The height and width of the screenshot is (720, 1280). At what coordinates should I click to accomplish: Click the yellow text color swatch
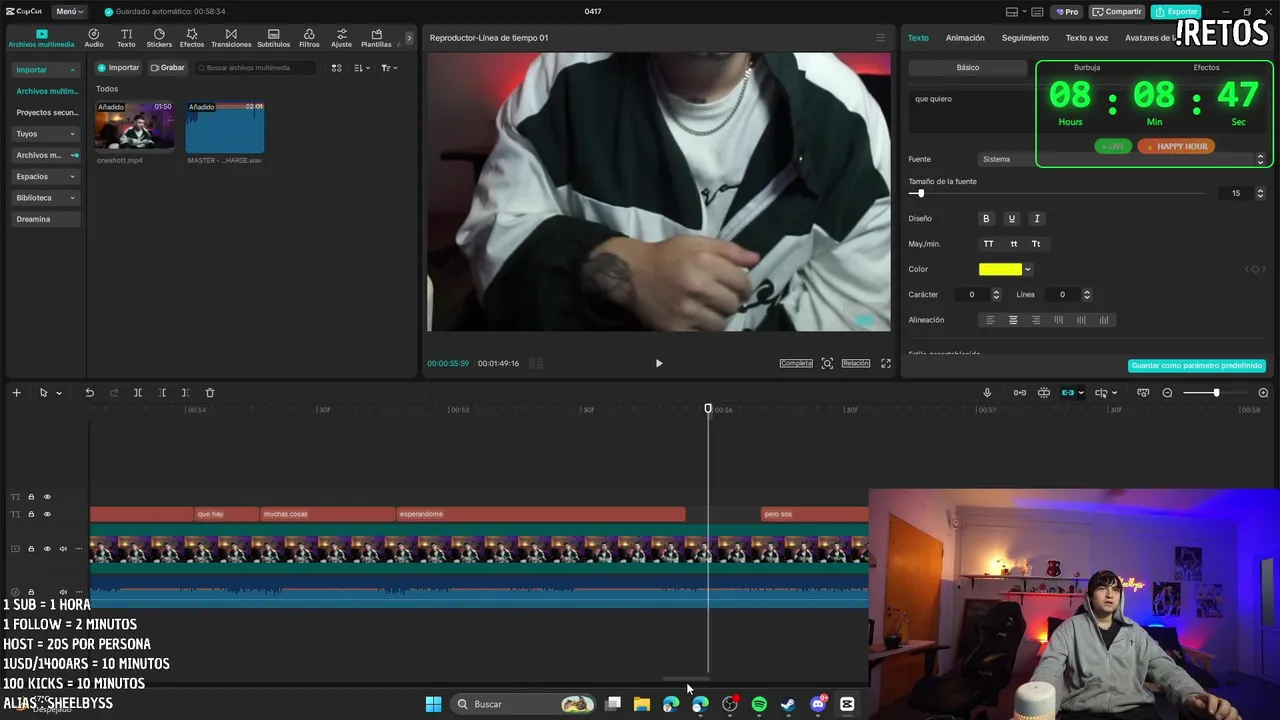(1000, 269)
